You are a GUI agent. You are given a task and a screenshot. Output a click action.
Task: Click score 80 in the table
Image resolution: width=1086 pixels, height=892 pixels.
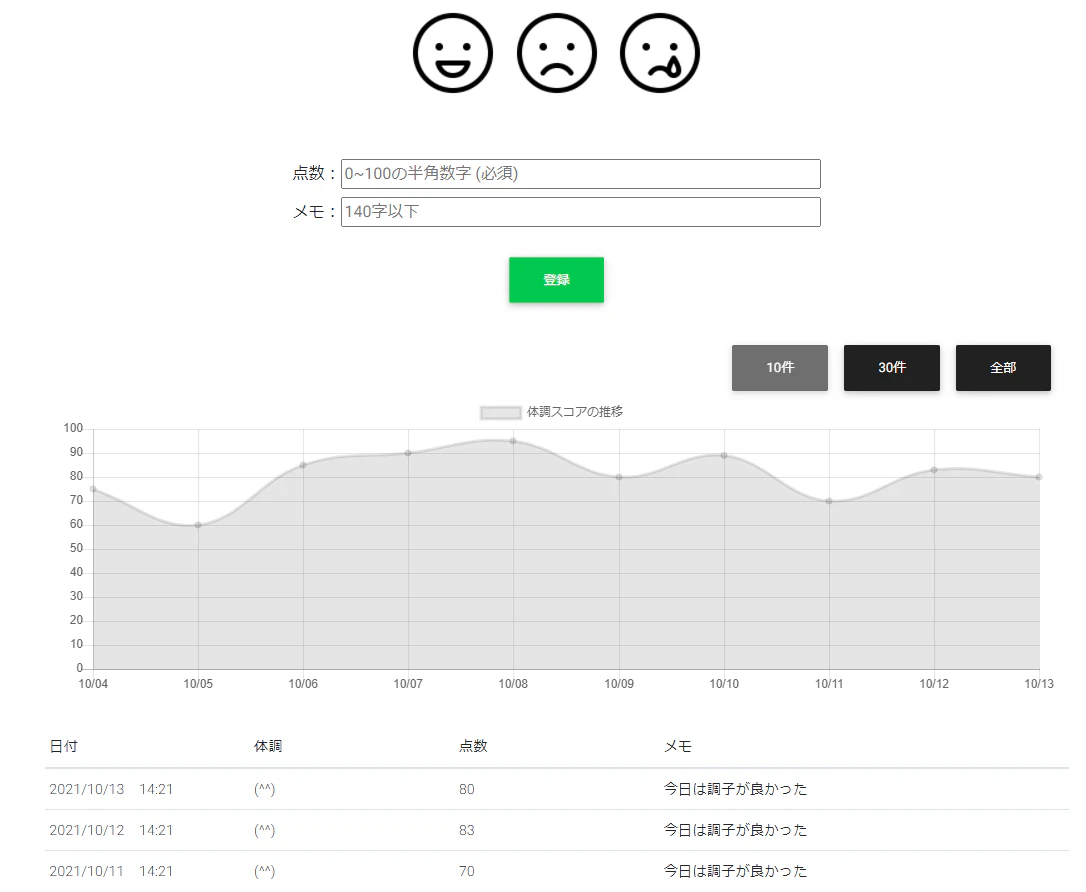467,790
